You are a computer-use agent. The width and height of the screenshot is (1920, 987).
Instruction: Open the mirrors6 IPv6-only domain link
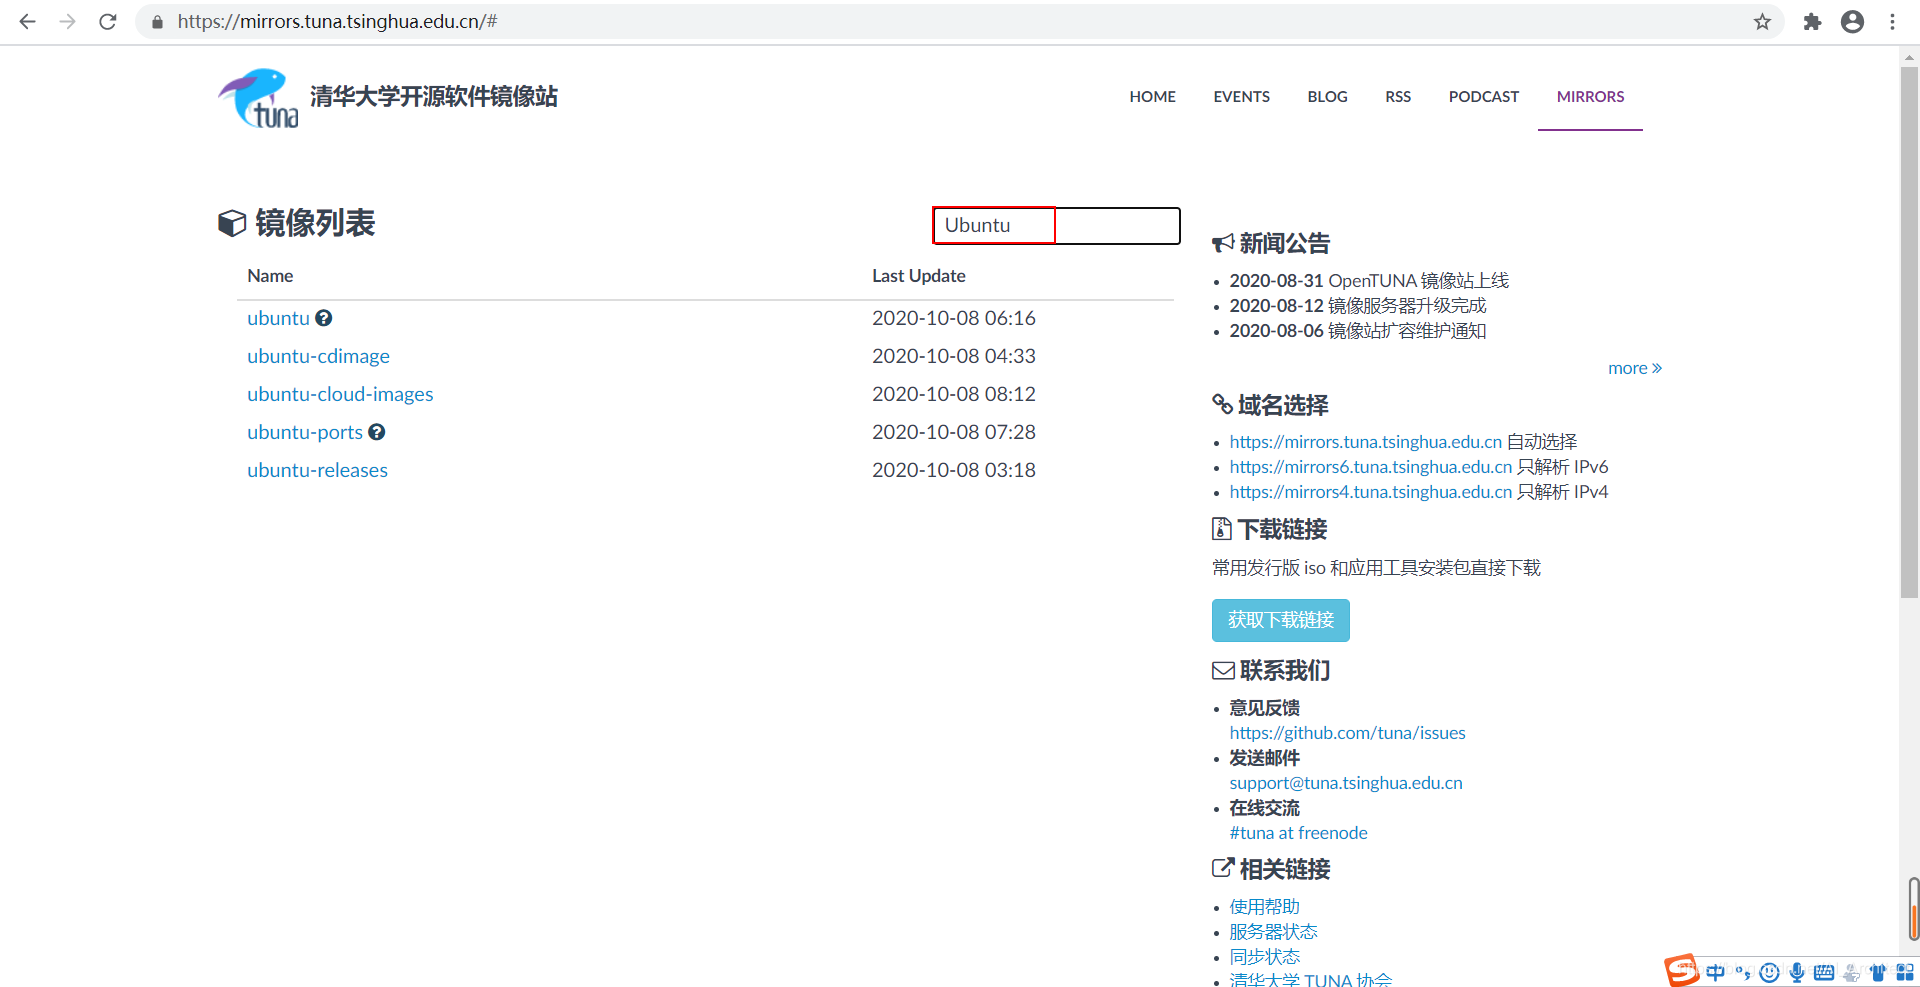point(1371,467)
